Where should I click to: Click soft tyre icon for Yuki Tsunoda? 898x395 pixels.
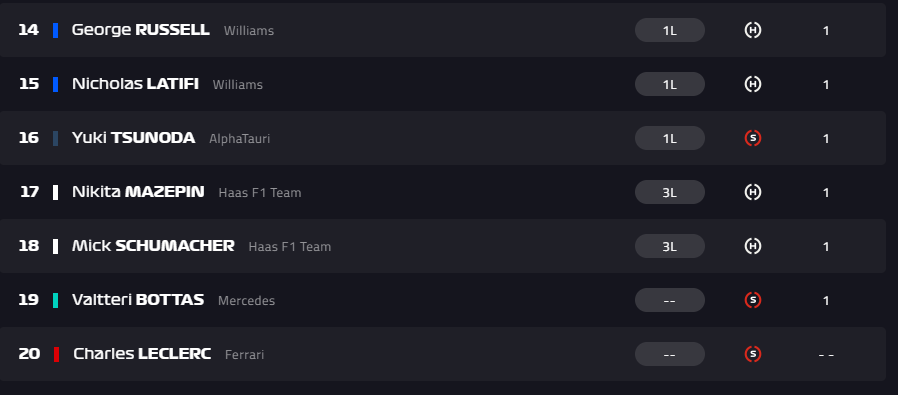753,138
